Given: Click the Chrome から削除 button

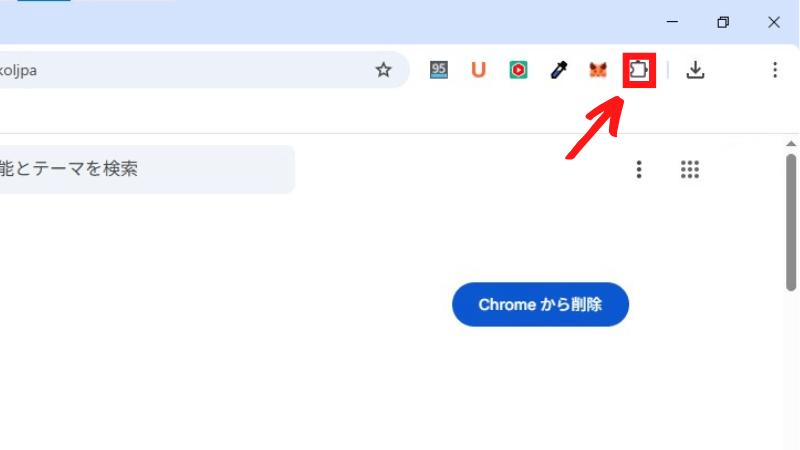Looking at the screenshot, I should 540,305.
